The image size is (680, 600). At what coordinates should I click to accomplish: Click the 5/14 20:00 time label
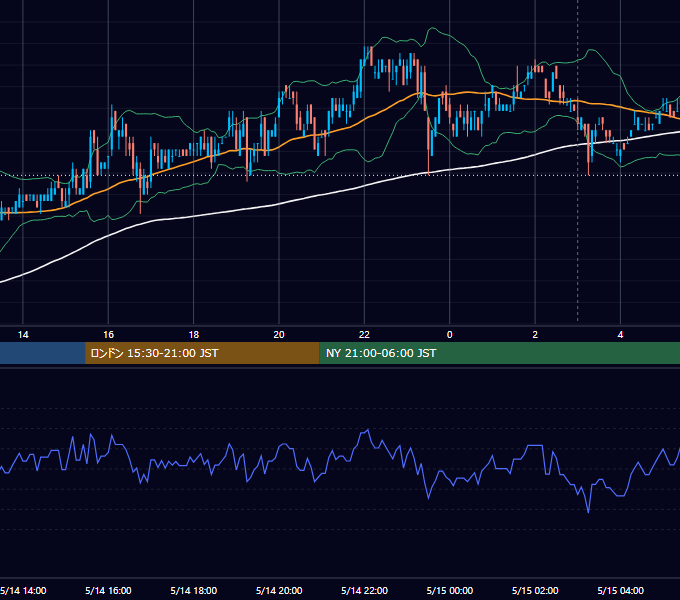(279, 590)
